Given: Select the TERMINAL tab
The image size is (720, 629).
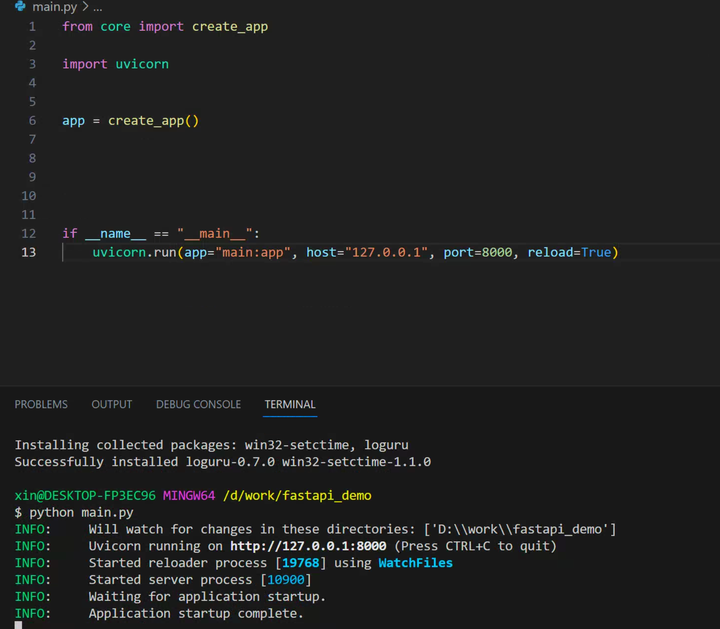Looking at the screenshot, I should [290, 404].
